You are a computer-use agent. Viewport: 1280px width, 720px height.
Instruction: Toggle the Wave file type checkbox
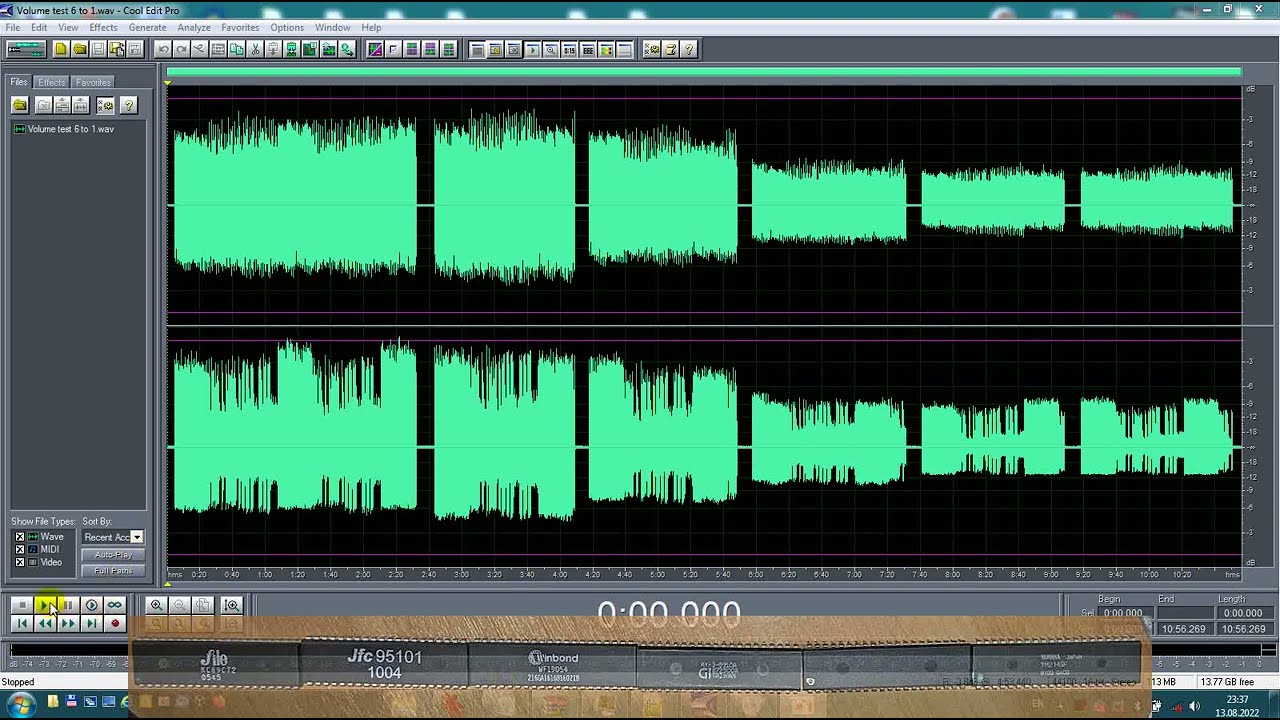(x=19, y=537)
